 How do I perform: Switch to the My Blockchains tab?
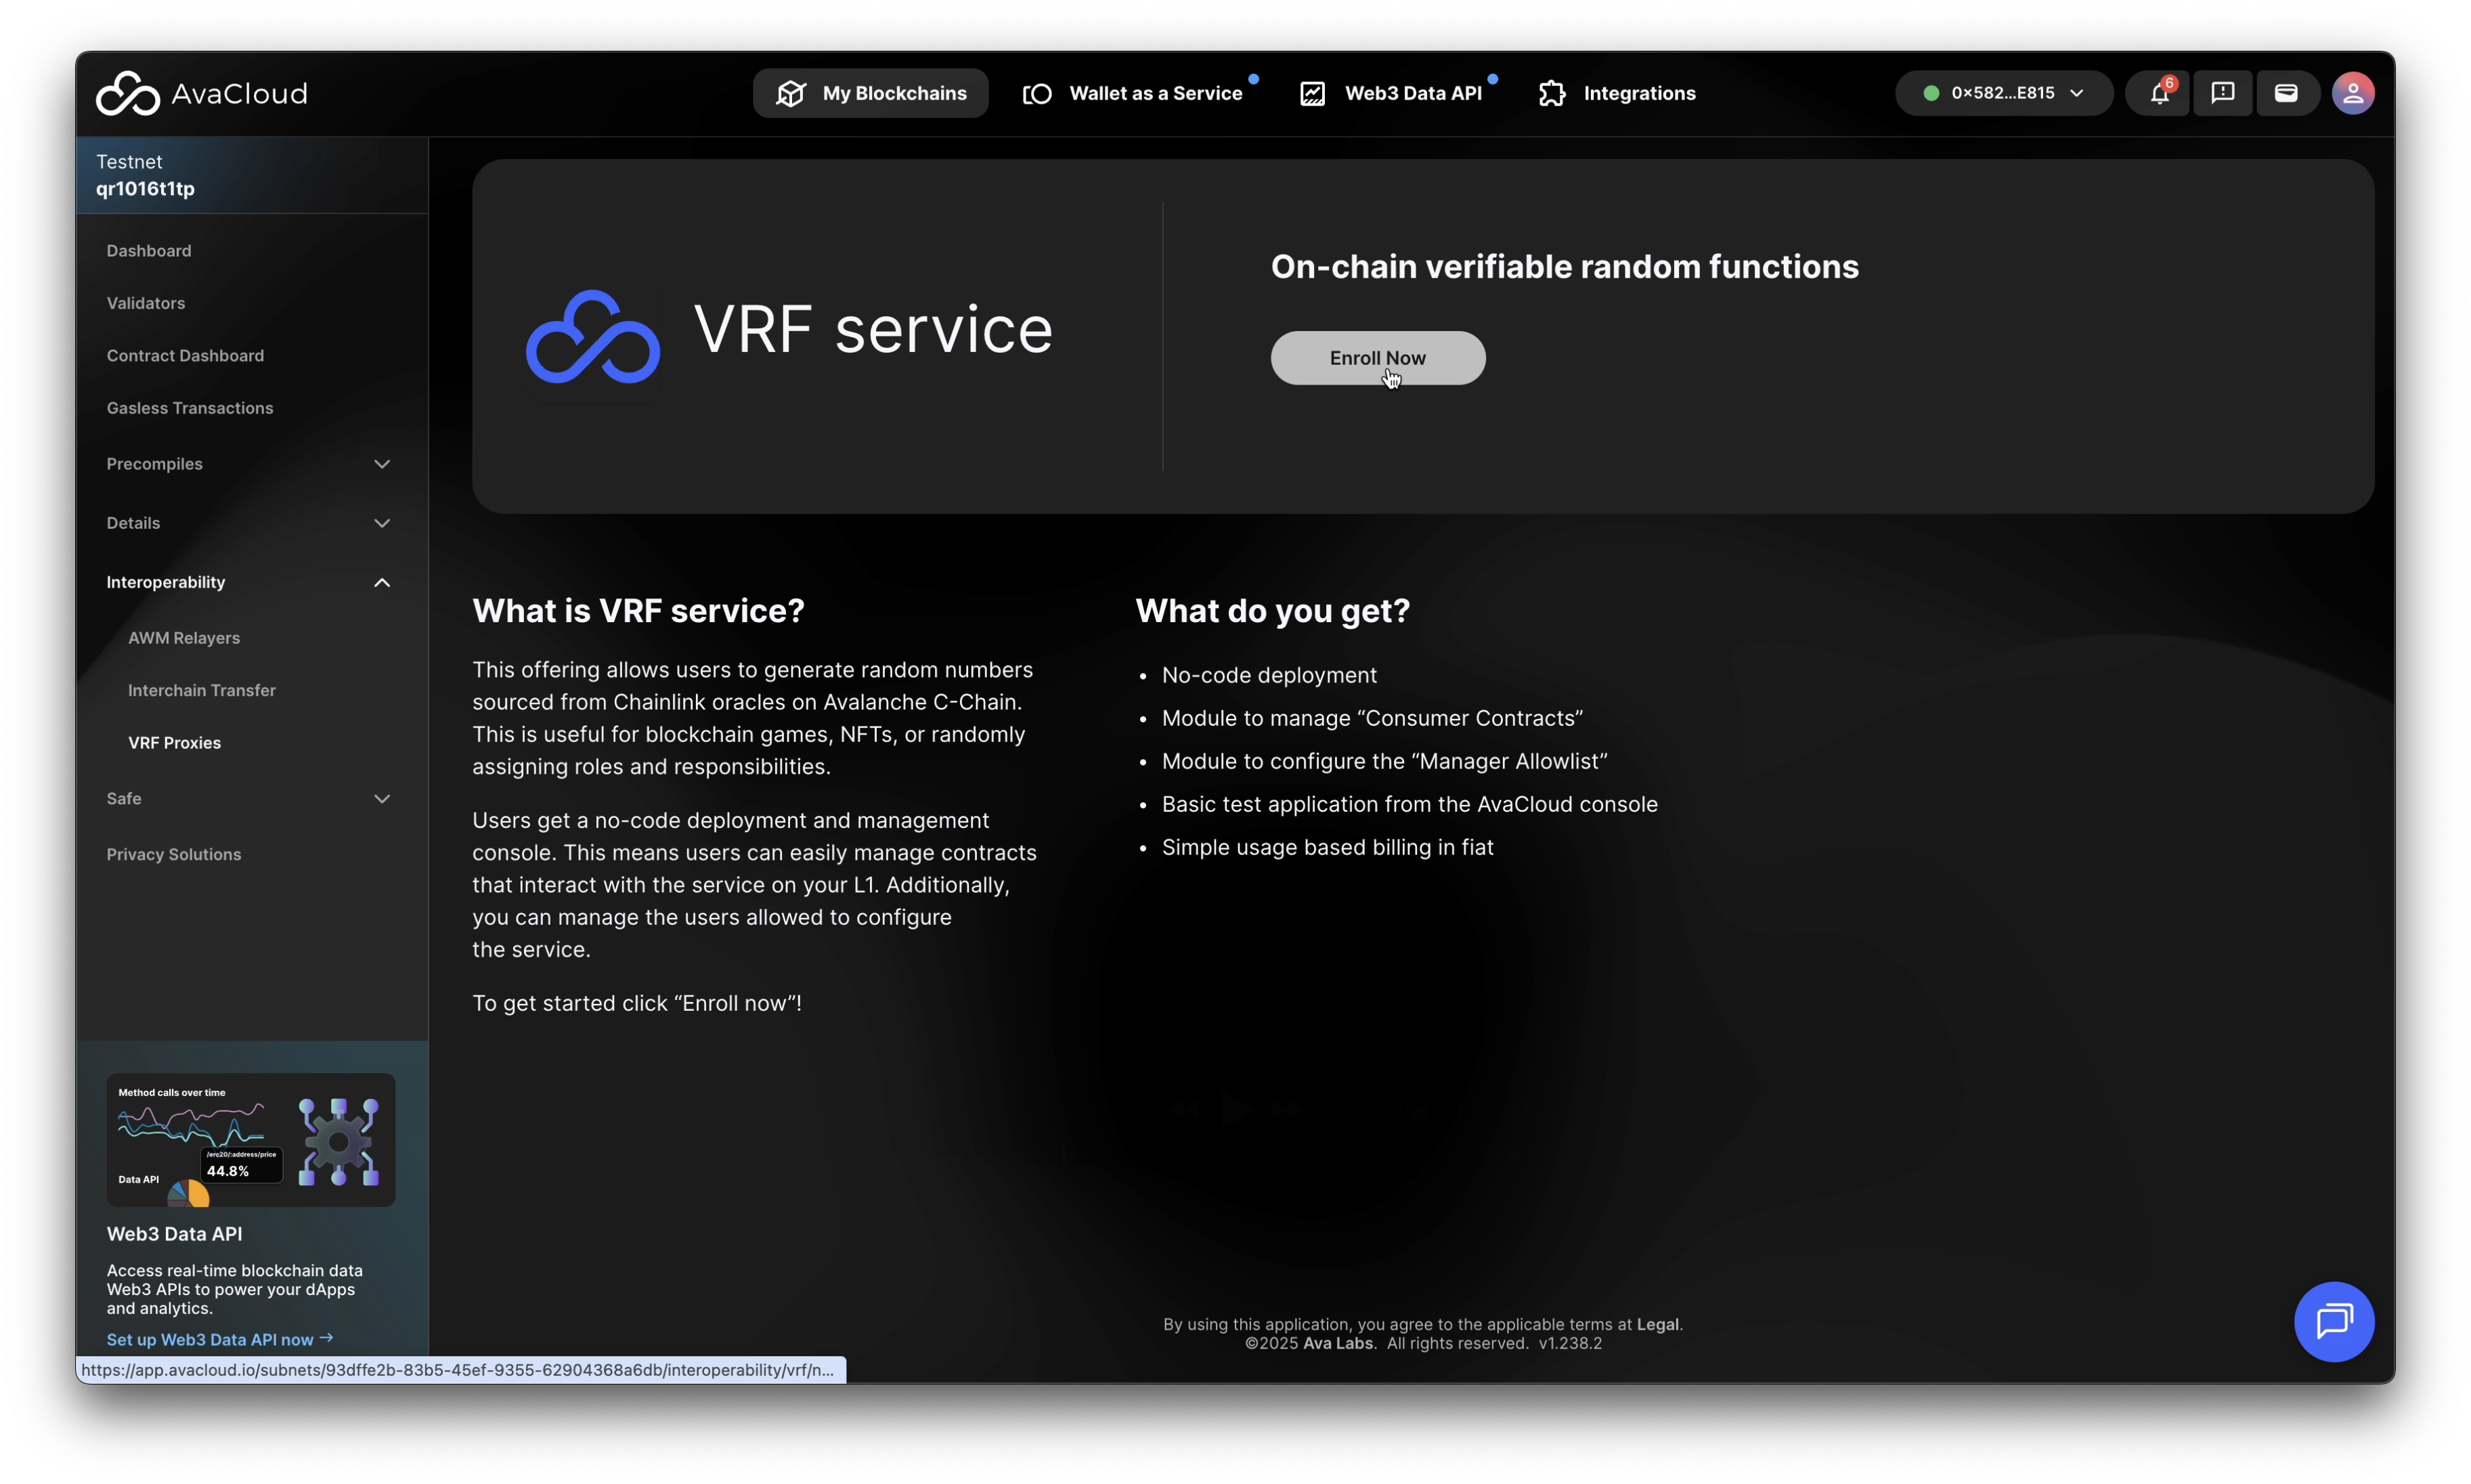tap(870, 93)
